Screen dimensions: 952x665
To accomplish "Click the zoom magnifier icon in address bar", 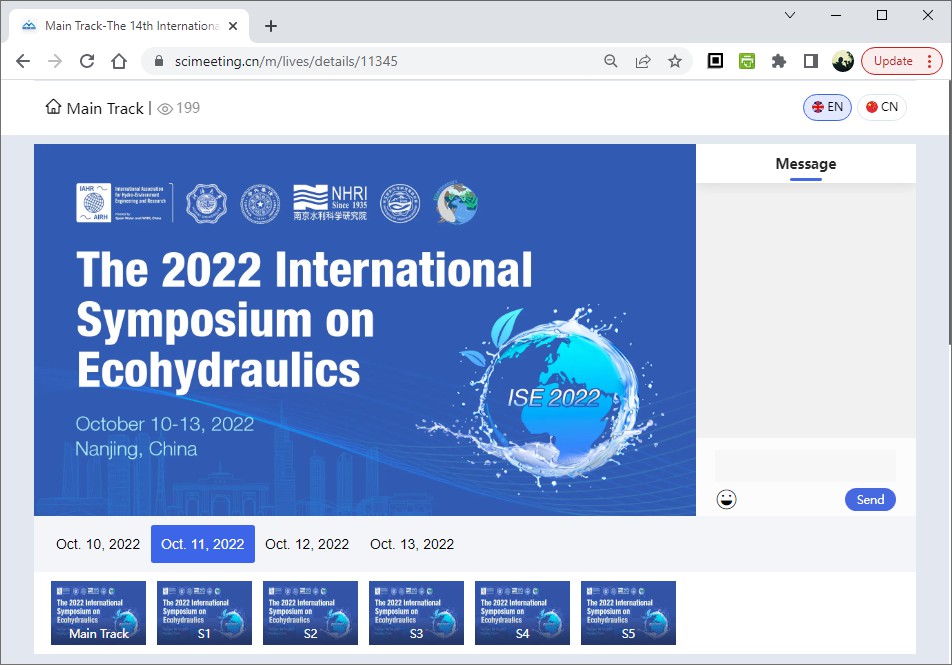I will click(x=611, y=61).
